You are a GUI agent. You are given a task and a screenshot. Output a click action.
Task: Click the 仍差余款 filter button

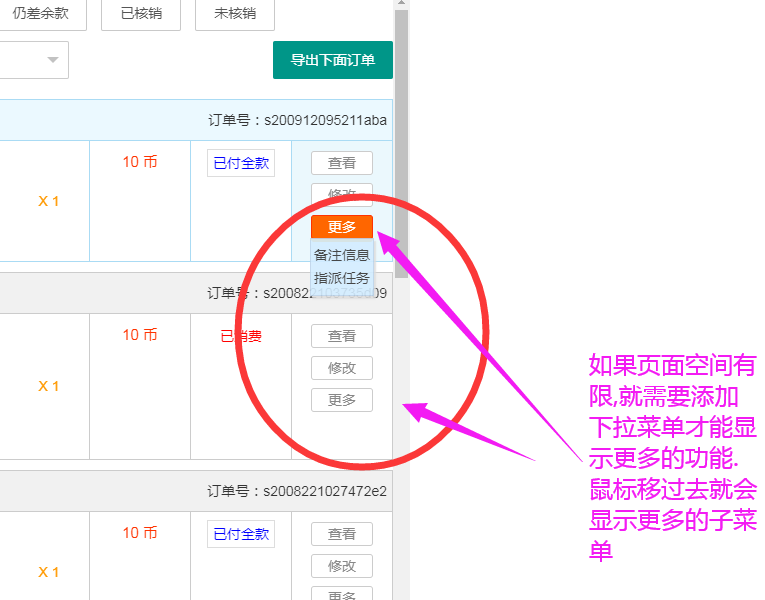pyautogui.click(x=39, y=14)
